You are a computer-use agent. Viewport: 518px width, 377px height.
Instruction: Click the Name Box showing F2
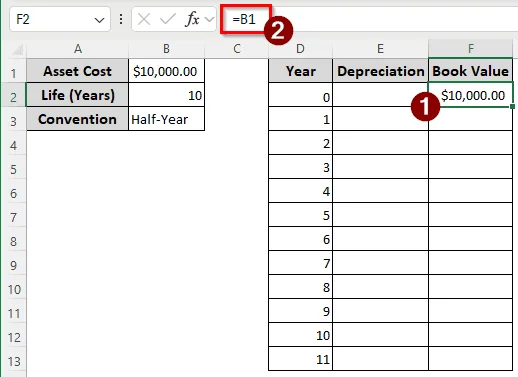pos(60,19)
